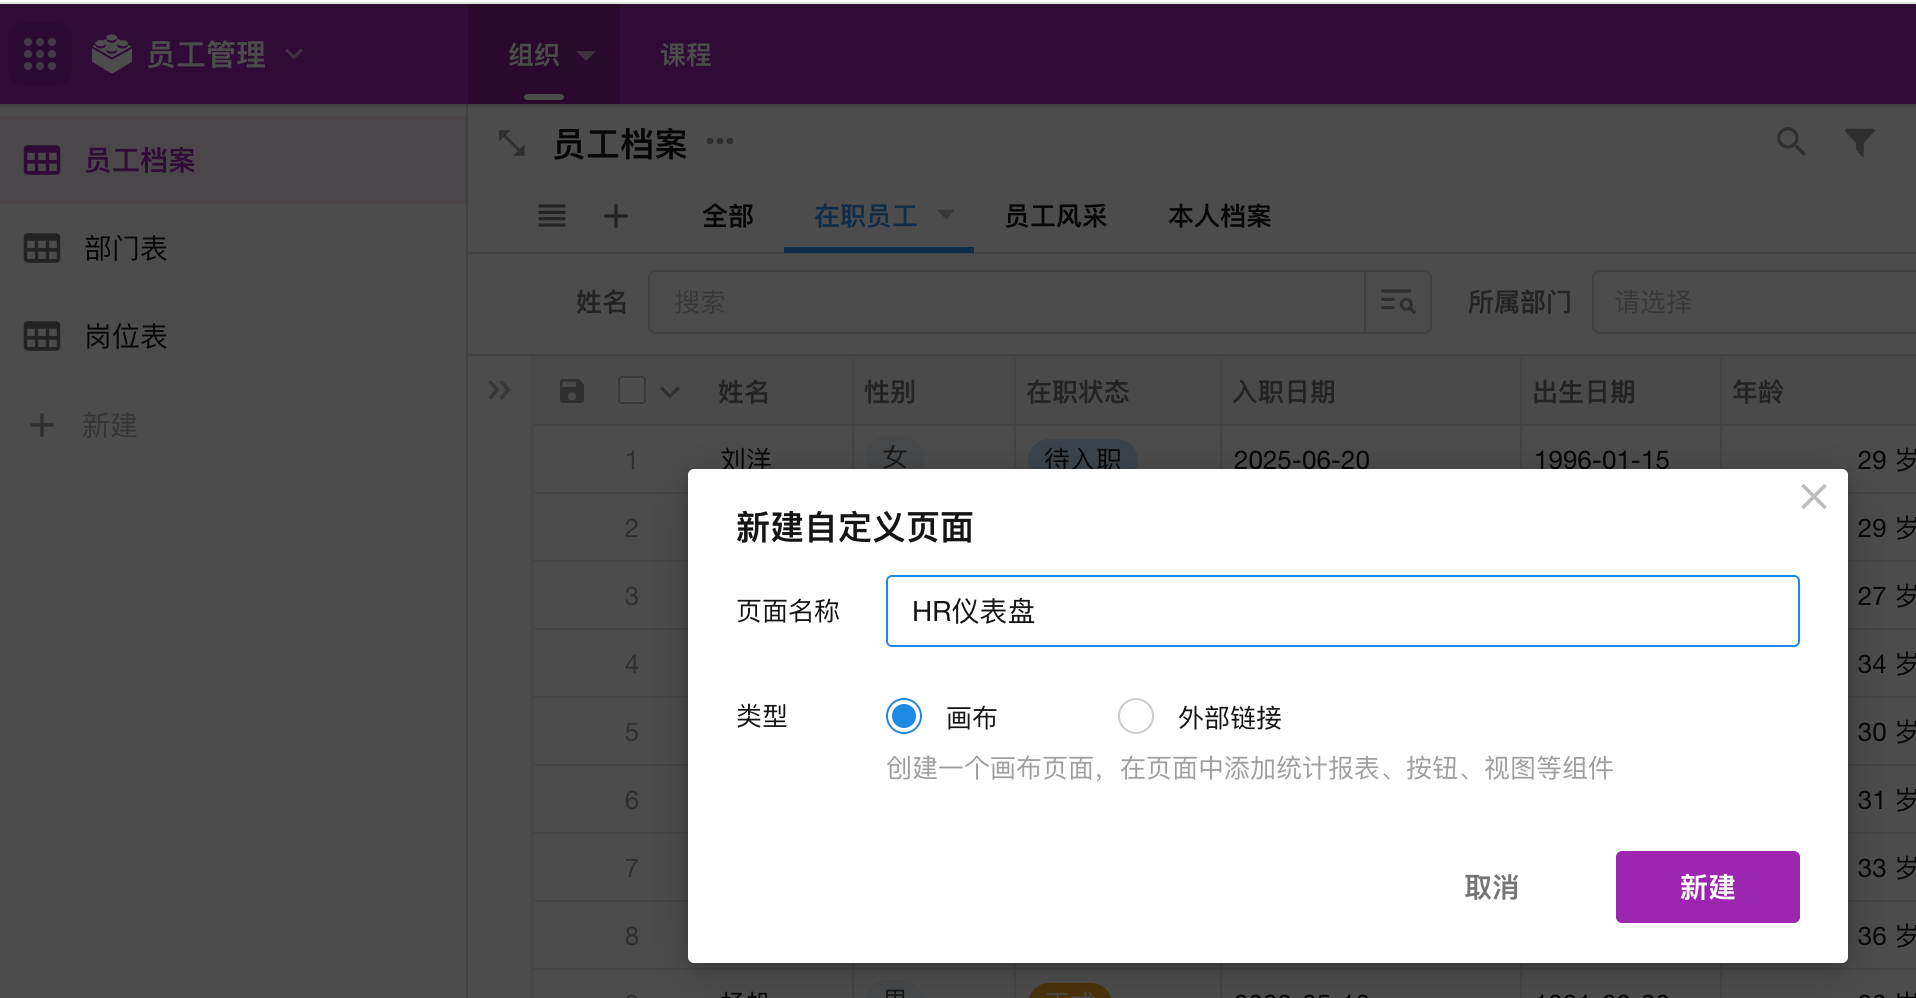Select the 画布 radio button
This screenshot has height=998, width=1916.
pyautogui.click(x=904, y=716)
